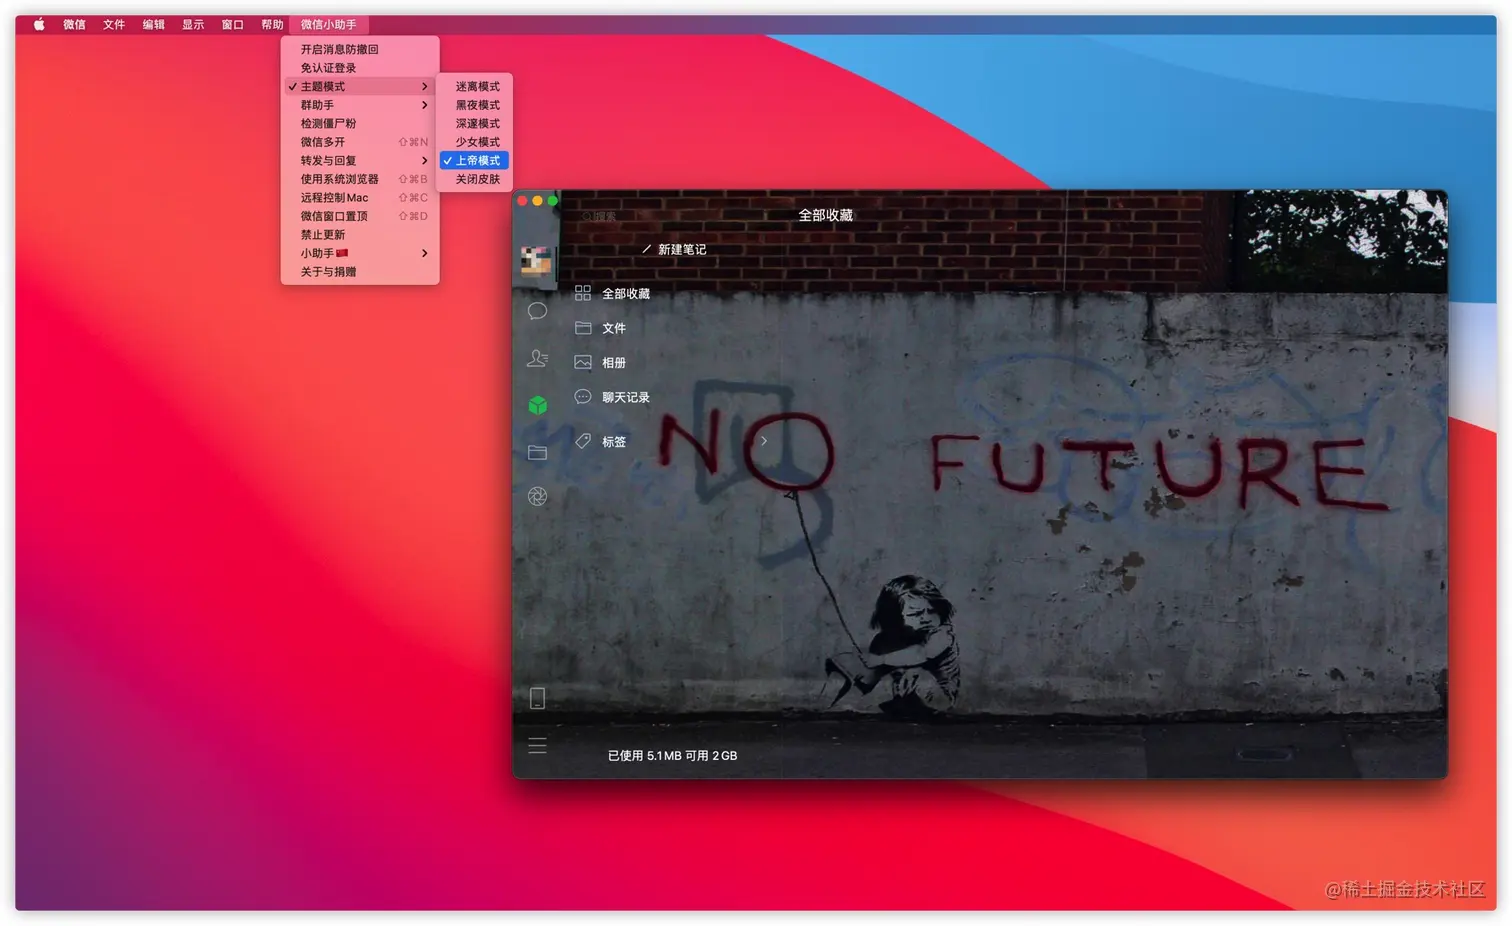Click the picture icon beside 相册
The image size is (1512, 926).
[583, 363]
